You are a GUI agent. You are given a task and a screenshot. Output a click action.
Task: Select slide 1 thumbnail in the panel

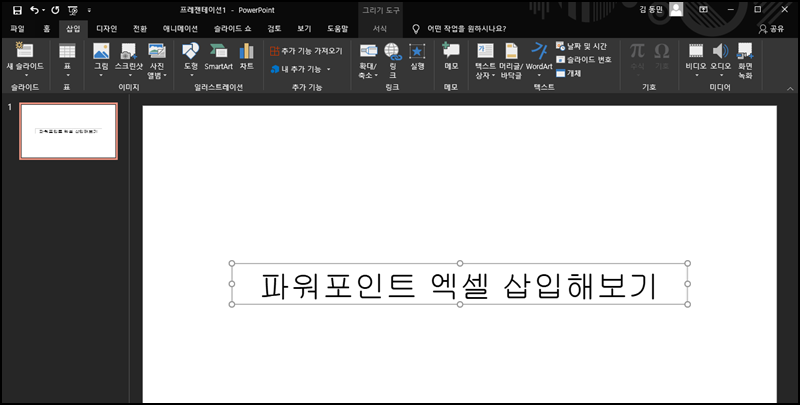click(x=68, y=131)
